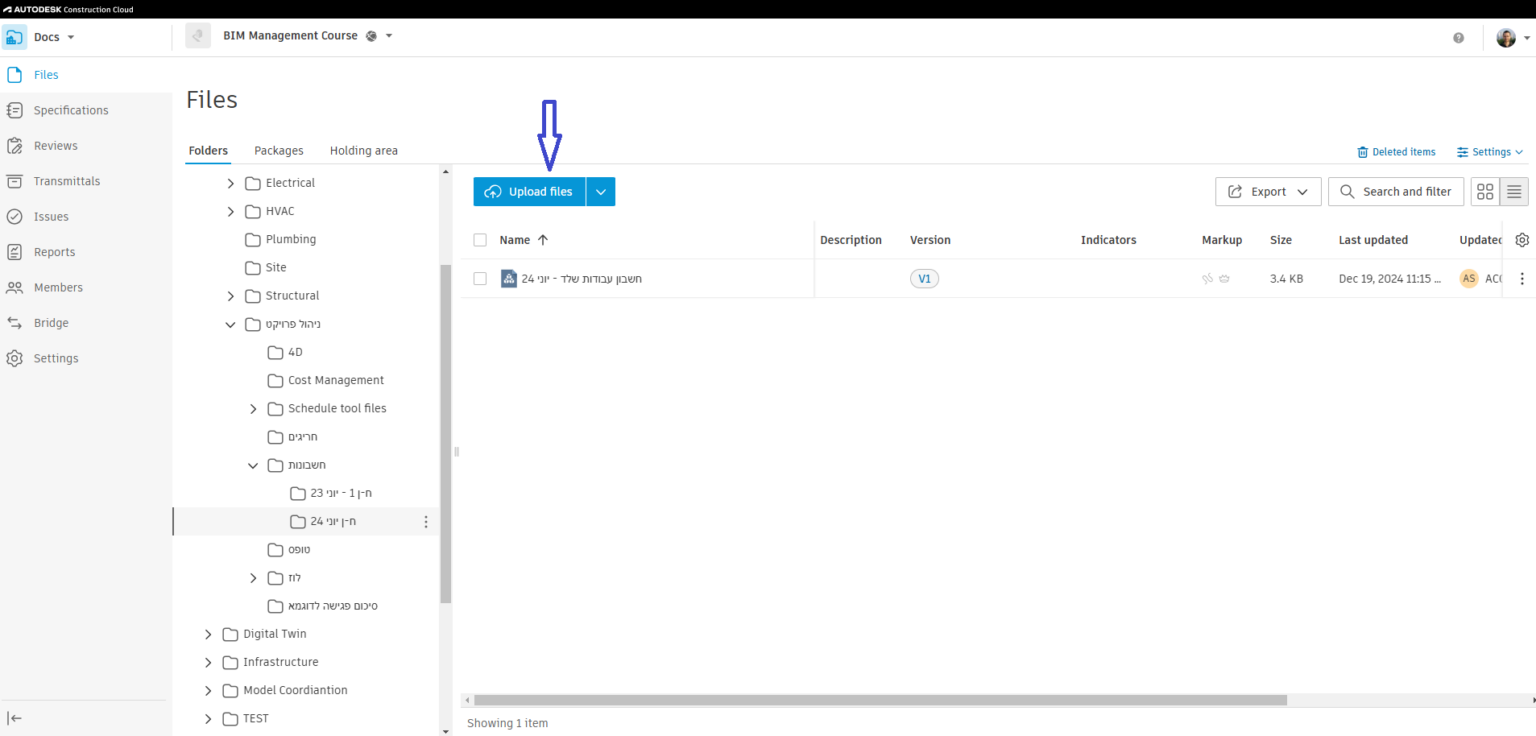The width and height of the screenshot is (1536, 736).
Task: Open the file row's three-dot menu
Action: point(1522,279)
